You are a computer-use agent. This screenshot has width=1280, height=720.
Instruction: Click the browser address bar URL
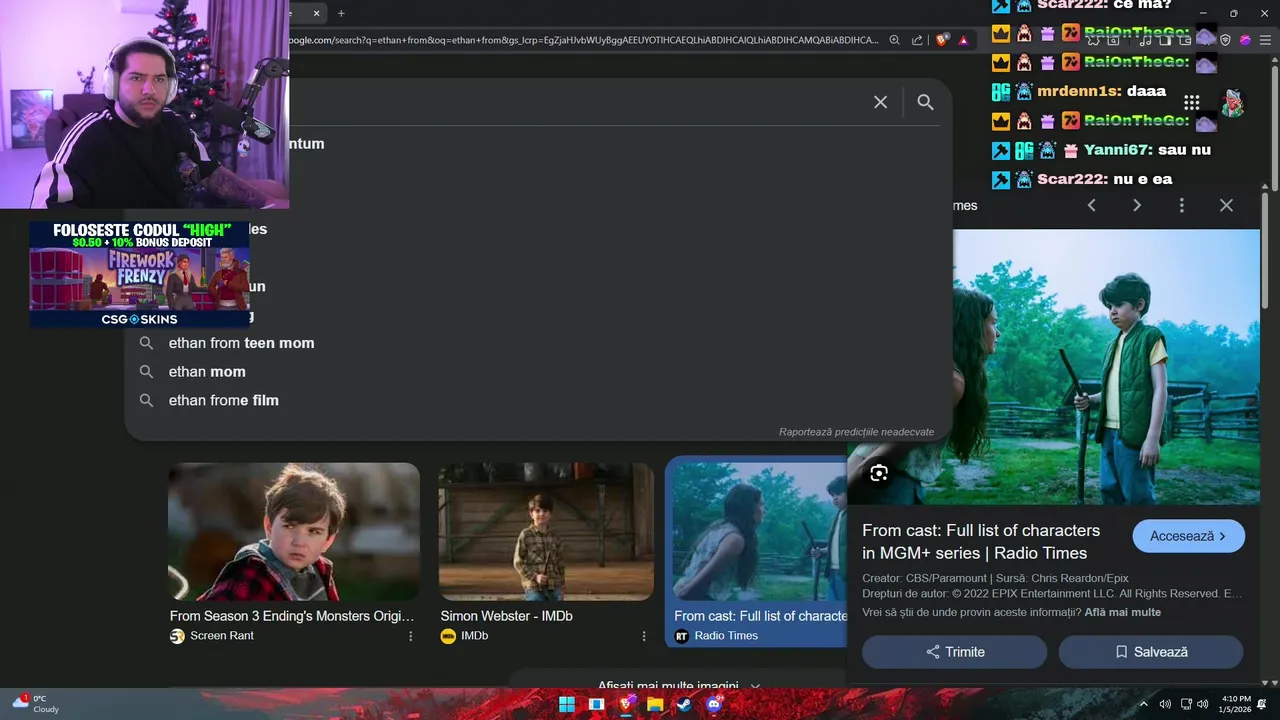[x=584, y=40]
